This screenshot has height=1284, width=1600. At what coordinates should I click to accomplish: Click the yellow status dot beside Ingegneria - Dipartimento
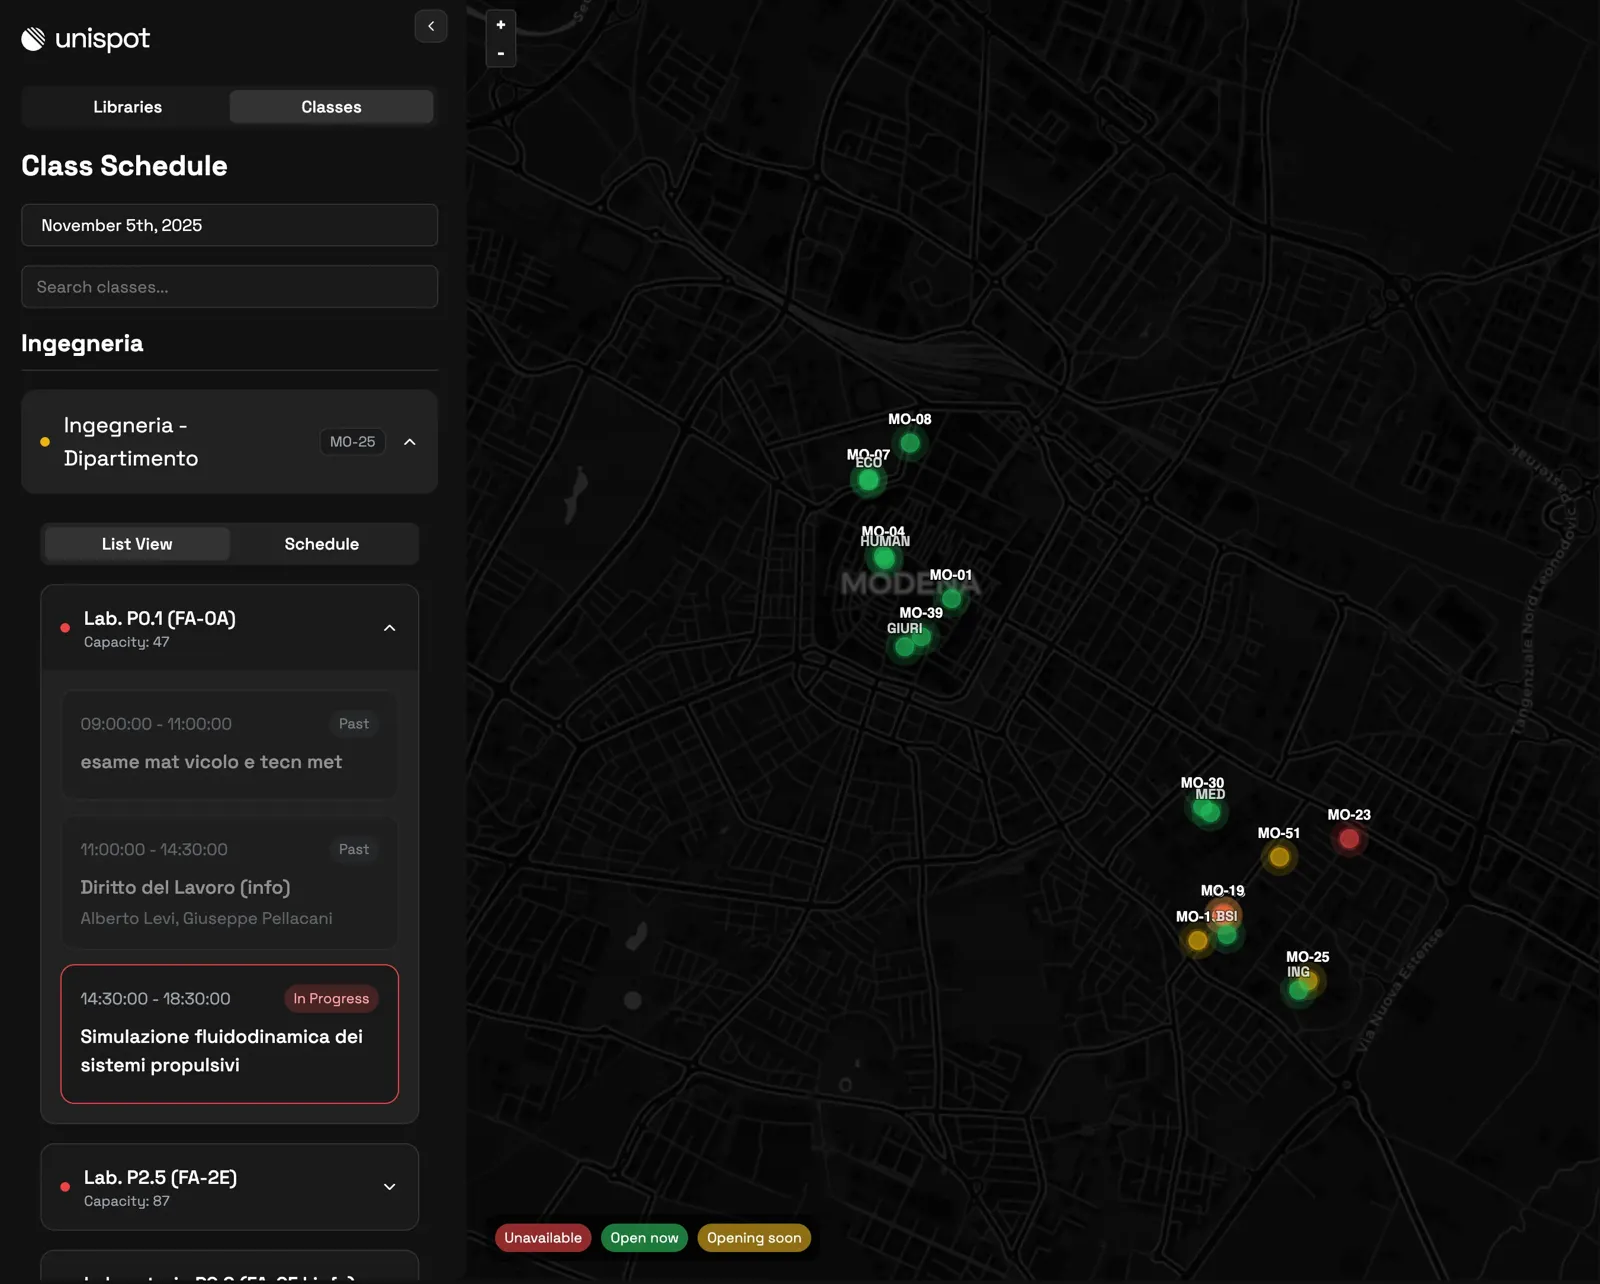tap(45, 442)
